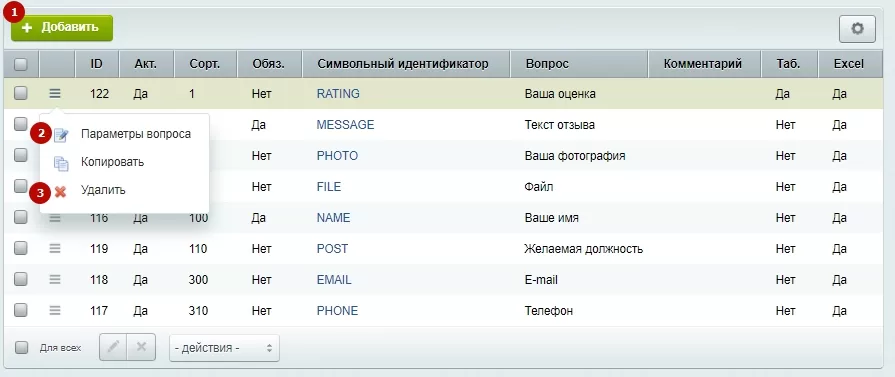This screenshot has width=895, height=377.
Task: Open the RATING identifier link
Action: pos(338,94)
